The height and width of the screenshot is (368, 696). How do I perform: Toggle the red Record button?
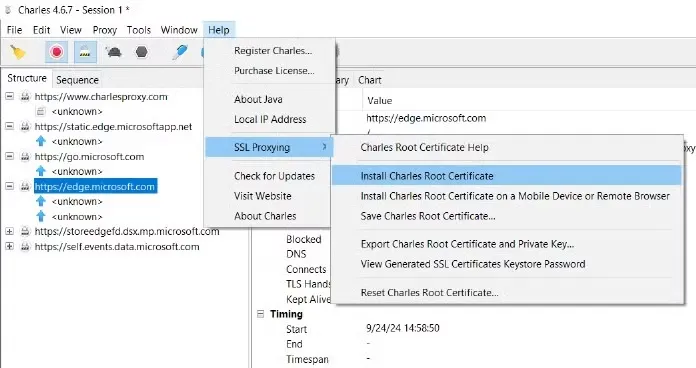56,52
